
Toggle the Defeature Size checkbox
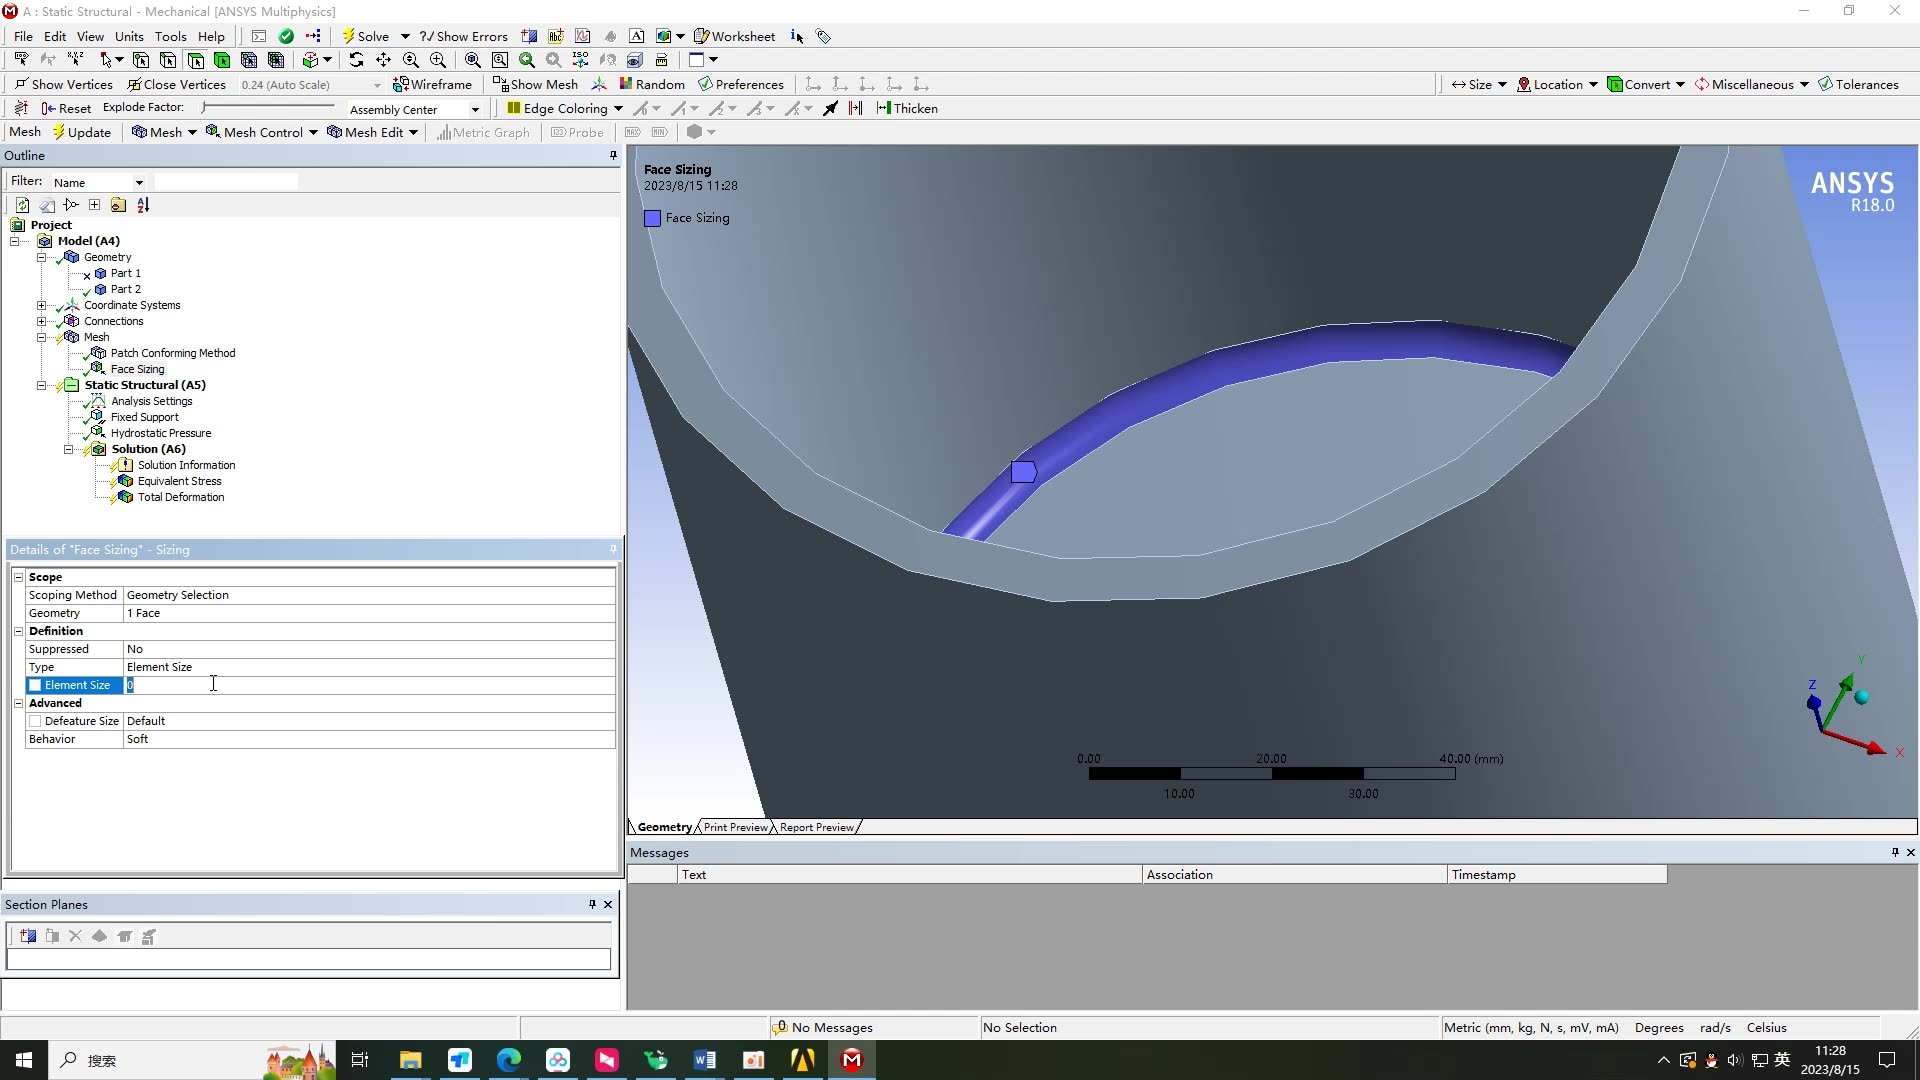35,720
